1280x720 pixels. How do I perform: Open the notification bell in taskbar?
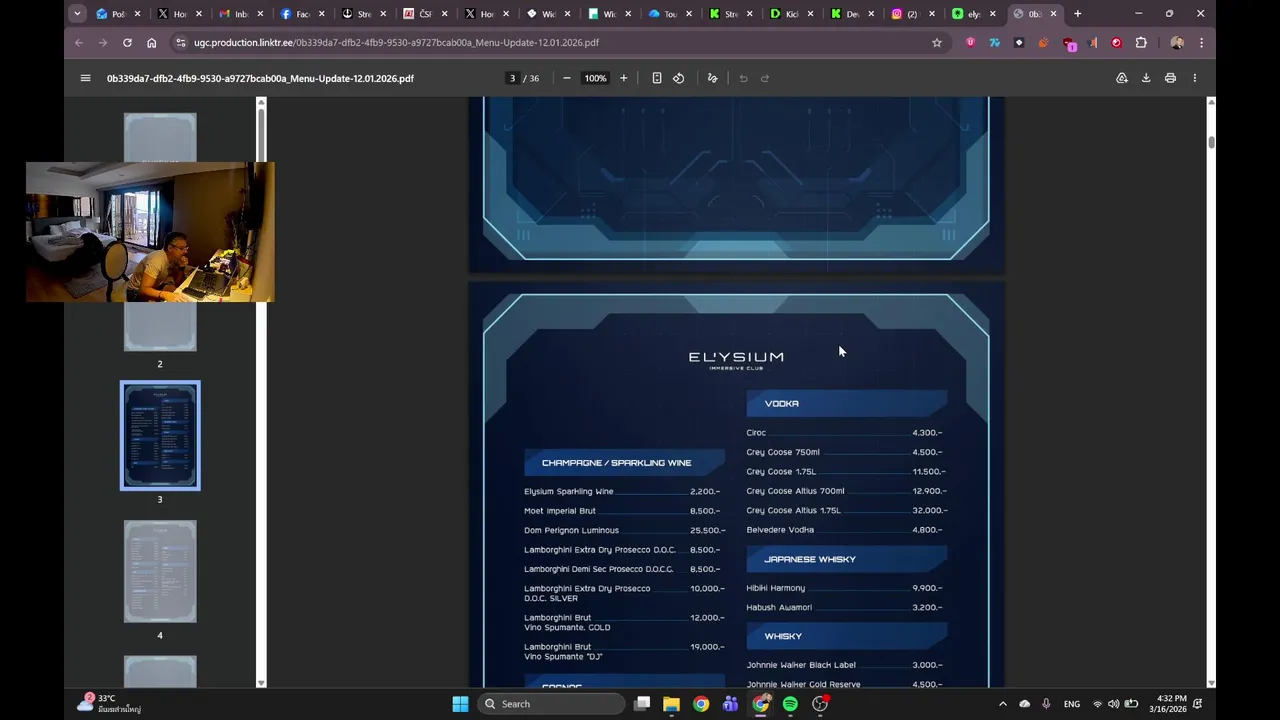coord(1198,704)
